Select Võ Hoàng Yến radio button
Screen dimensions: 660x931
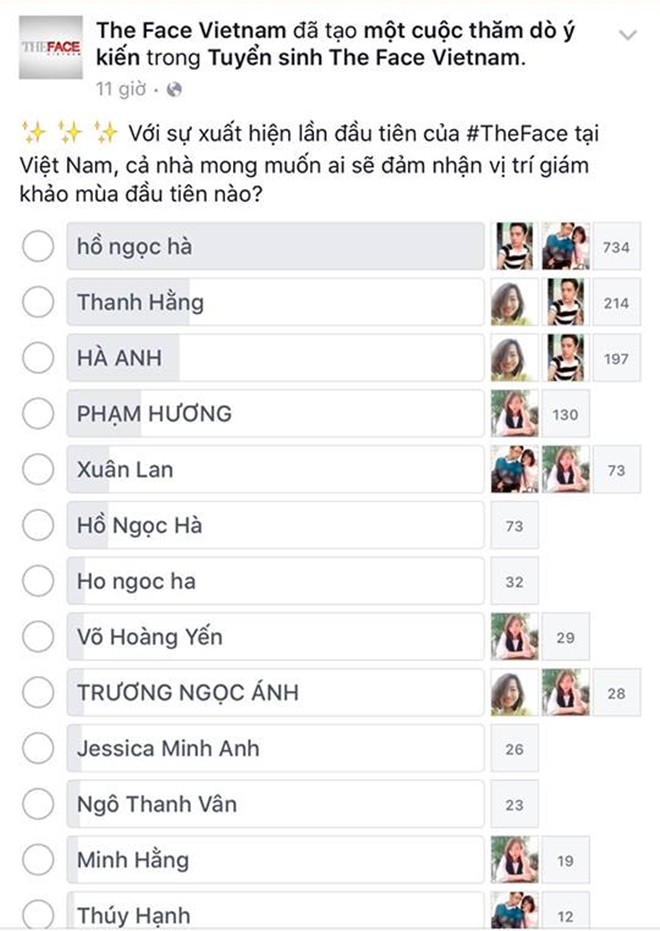click(x=37, y=636)
